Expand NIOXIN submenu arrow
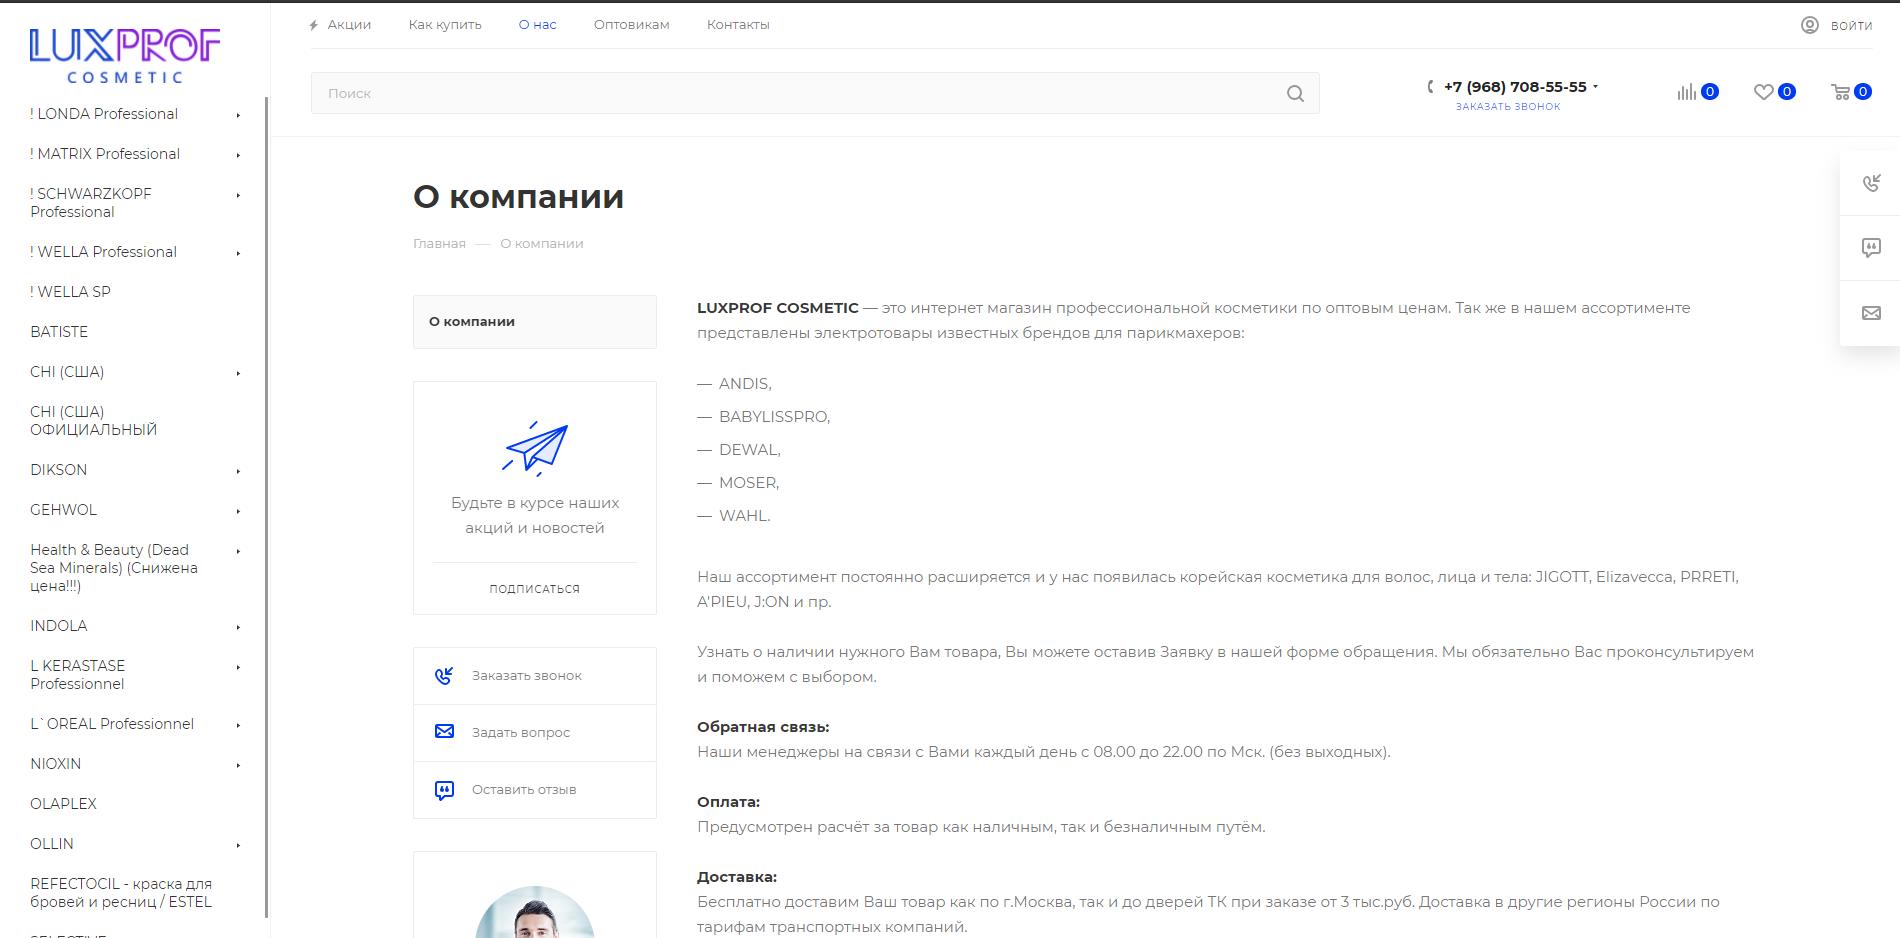The height and width of the screenshot is (938, 1900). [238, 765]
